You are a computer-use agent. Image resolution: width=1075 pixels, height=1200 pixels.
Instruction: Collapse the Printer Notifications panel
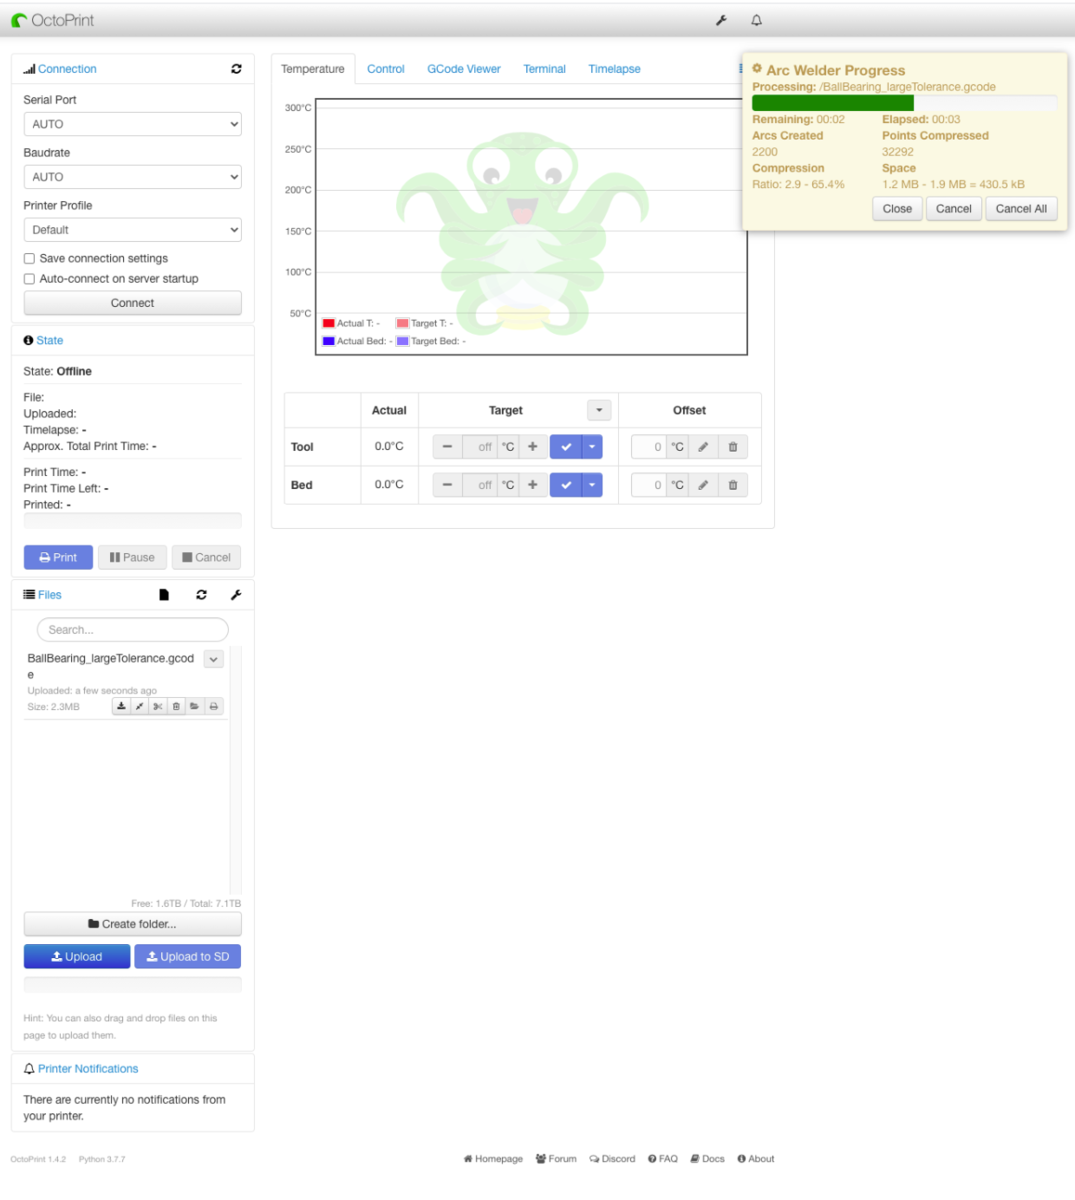(x=88, y=1069)
